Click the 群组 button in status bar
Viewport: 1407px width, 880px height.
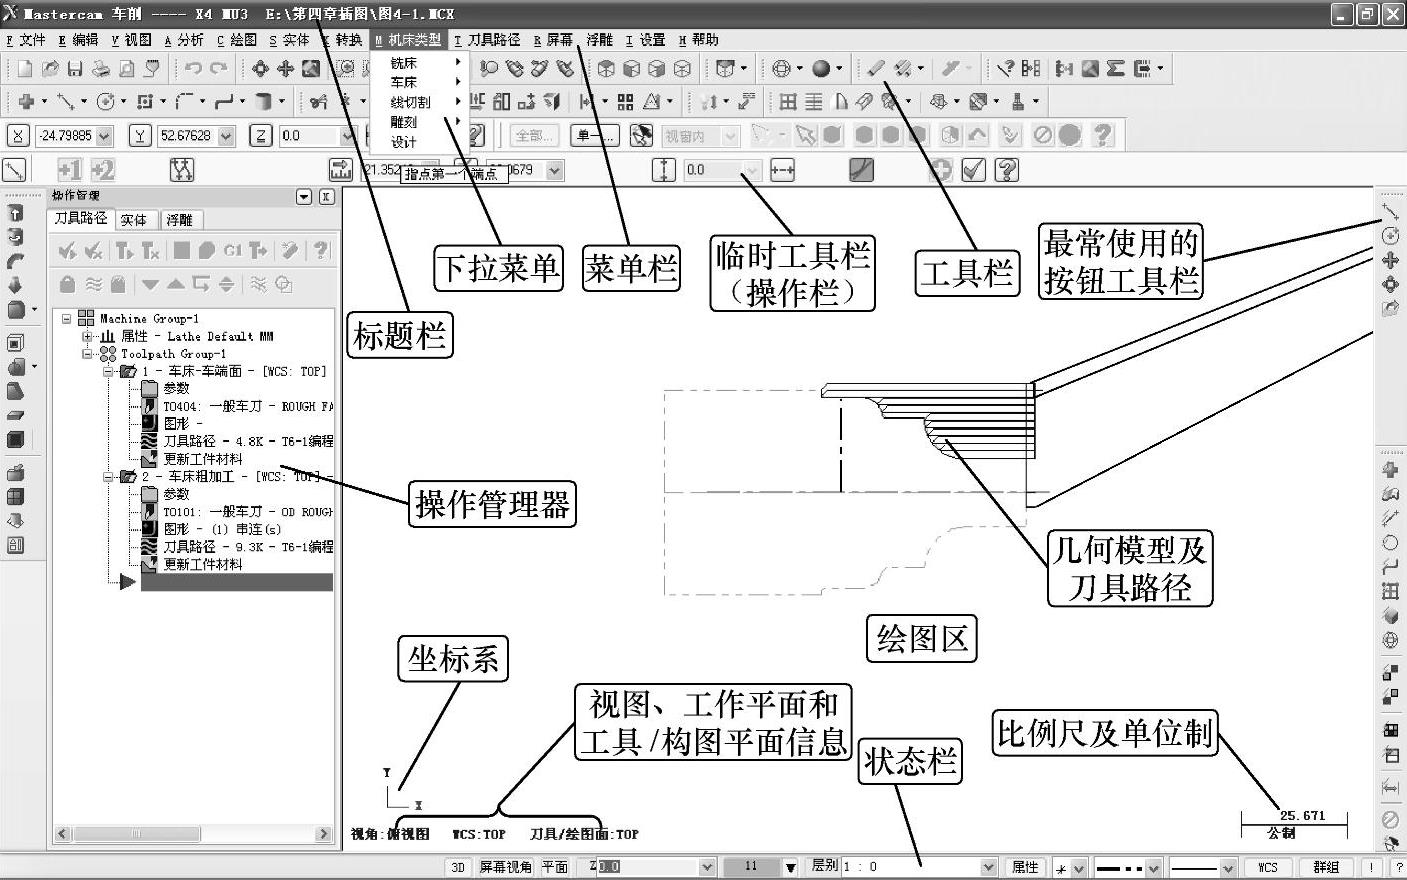1326,867
